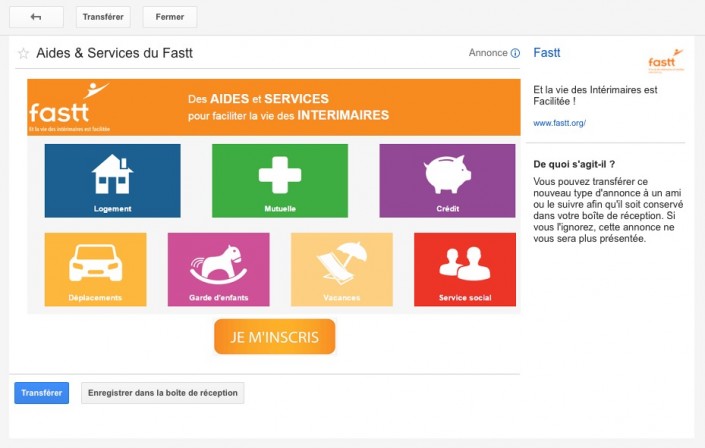705x448 pixels.
Task: Select the Déplacements car tile
Action: (95, 269)
